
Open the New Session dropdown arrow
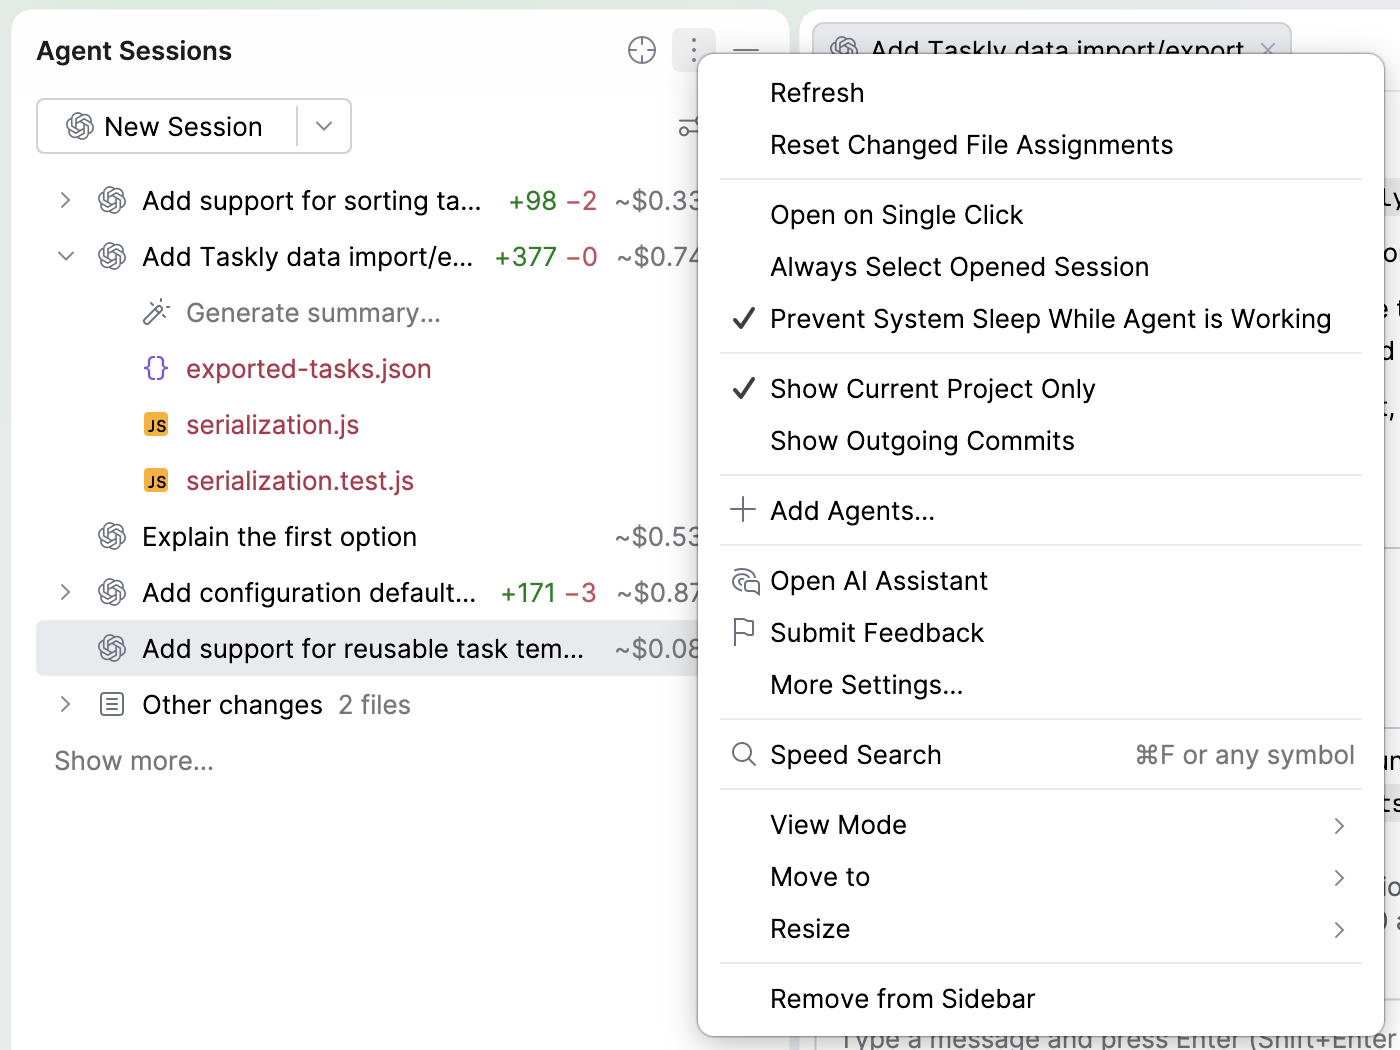coord(324,126)
